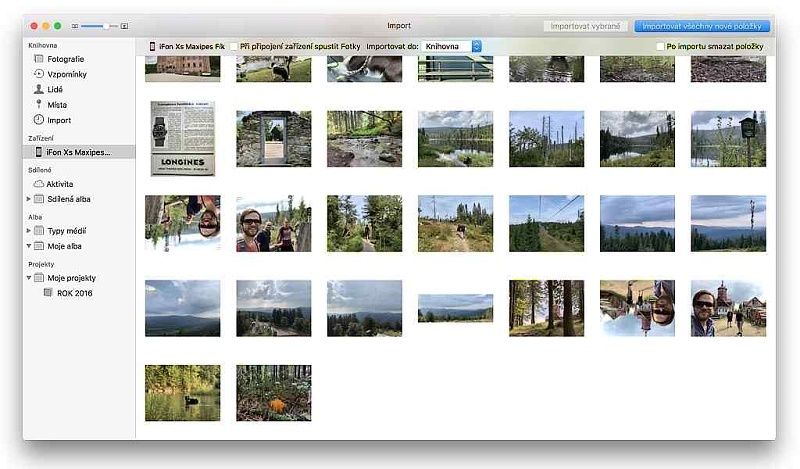Click the Alba section header
The image size is (800, 469).
[x=35, y=217]
